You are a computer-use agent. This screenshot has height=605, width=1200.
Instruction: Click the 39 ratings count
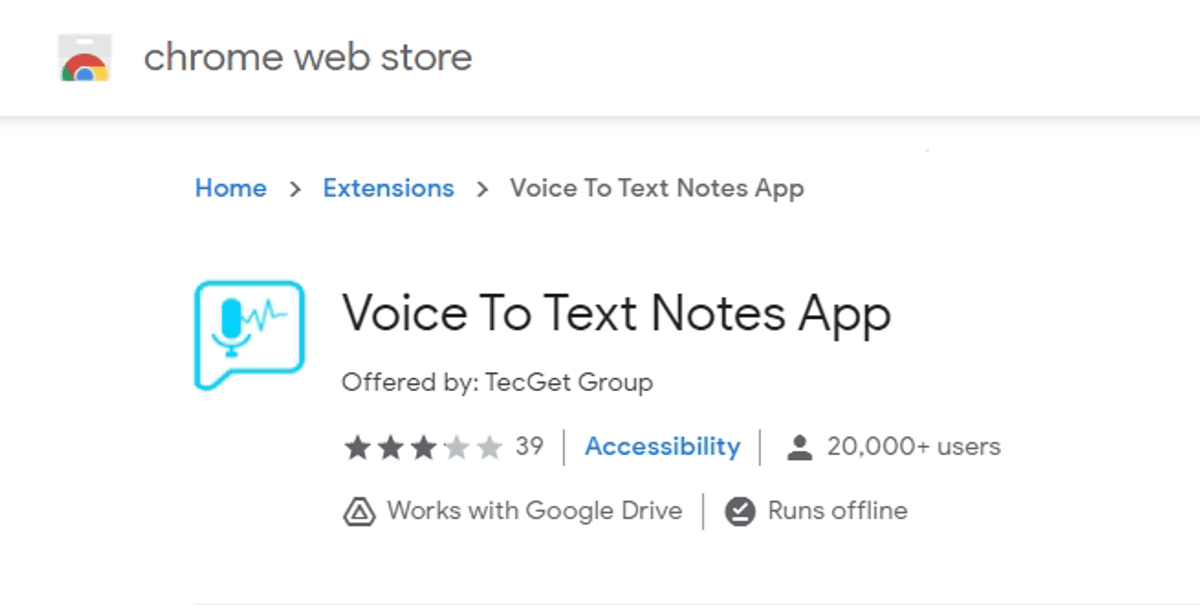(x=529, y=446)
